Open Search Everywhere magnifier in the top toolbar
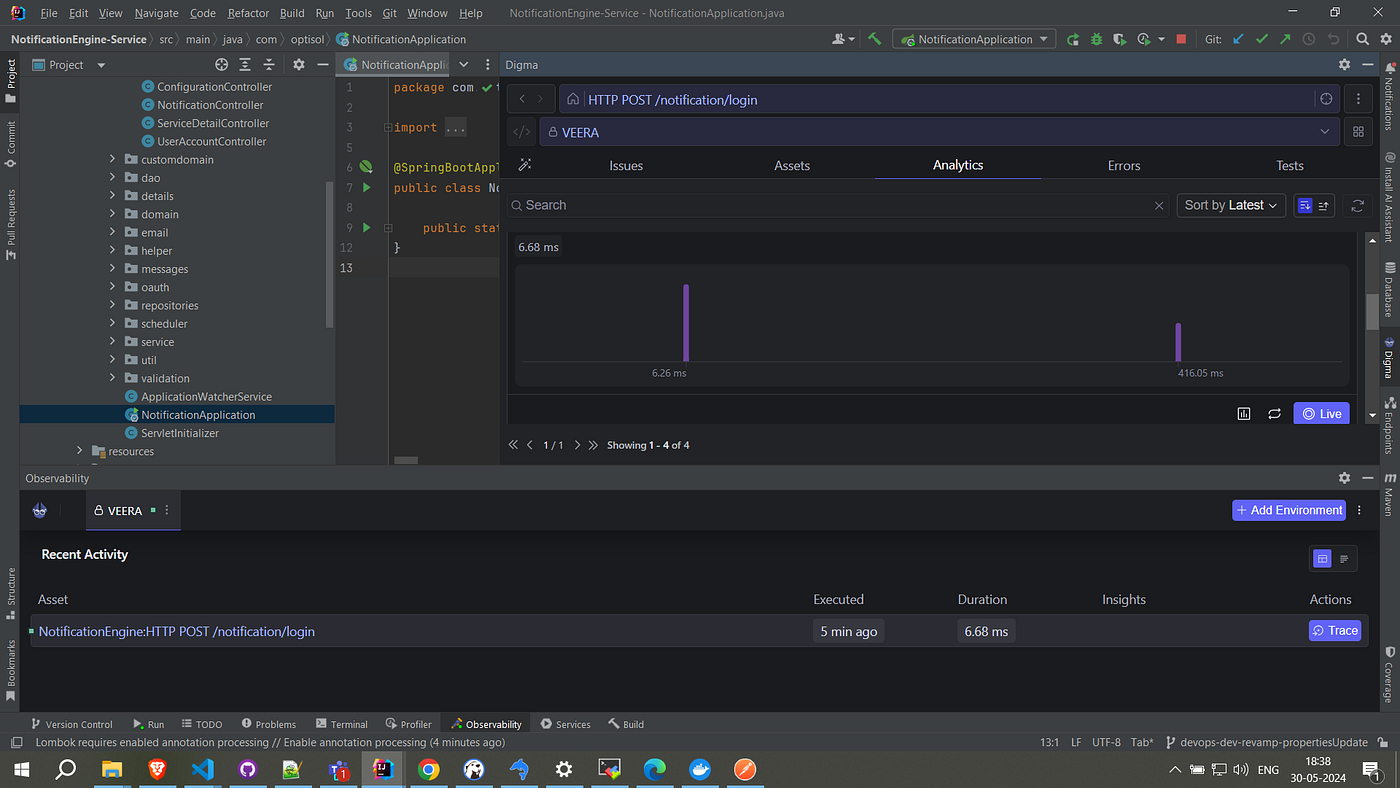The width and height of the screenshot is (1400, 788). [x=1362, y=39]
